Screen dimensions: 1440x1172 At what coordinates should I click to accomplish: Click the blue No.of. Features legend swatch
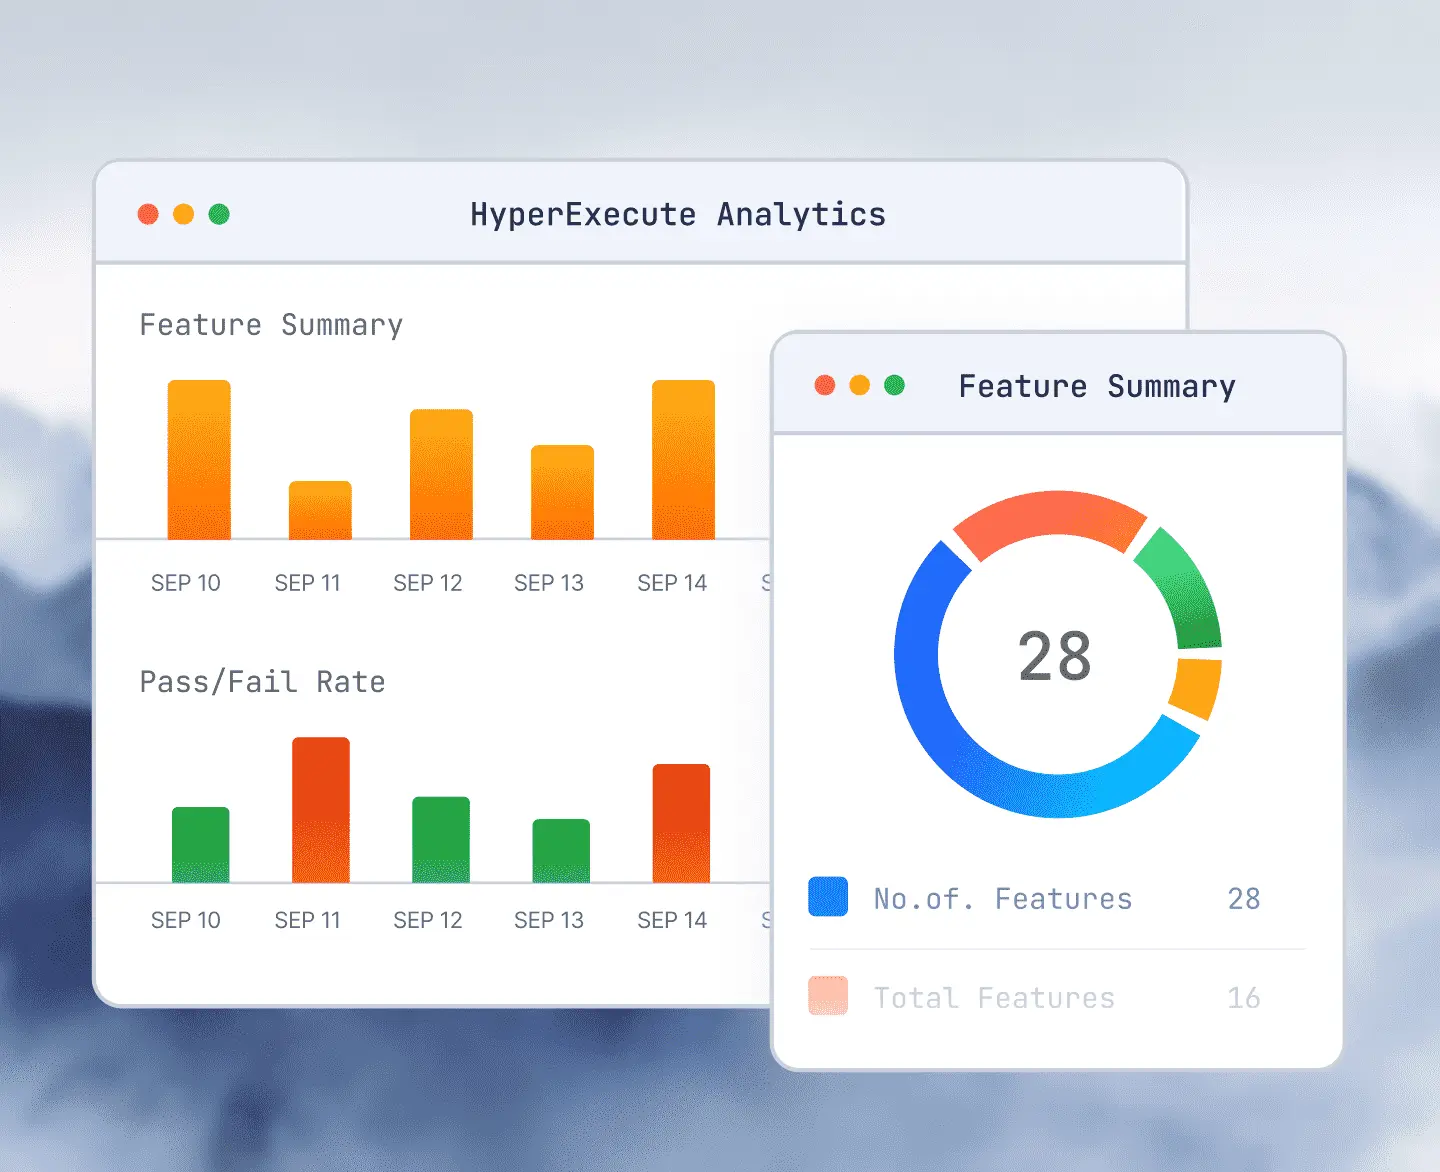click(828, 897)
